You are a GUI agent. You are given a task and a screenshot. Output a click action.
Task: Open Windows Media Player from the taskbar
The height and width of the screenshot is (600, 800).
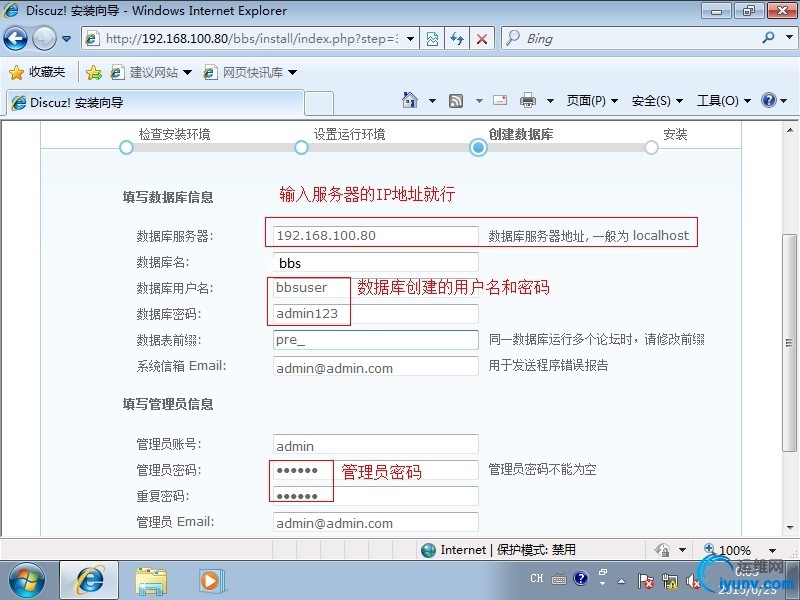tap(210, 581)
